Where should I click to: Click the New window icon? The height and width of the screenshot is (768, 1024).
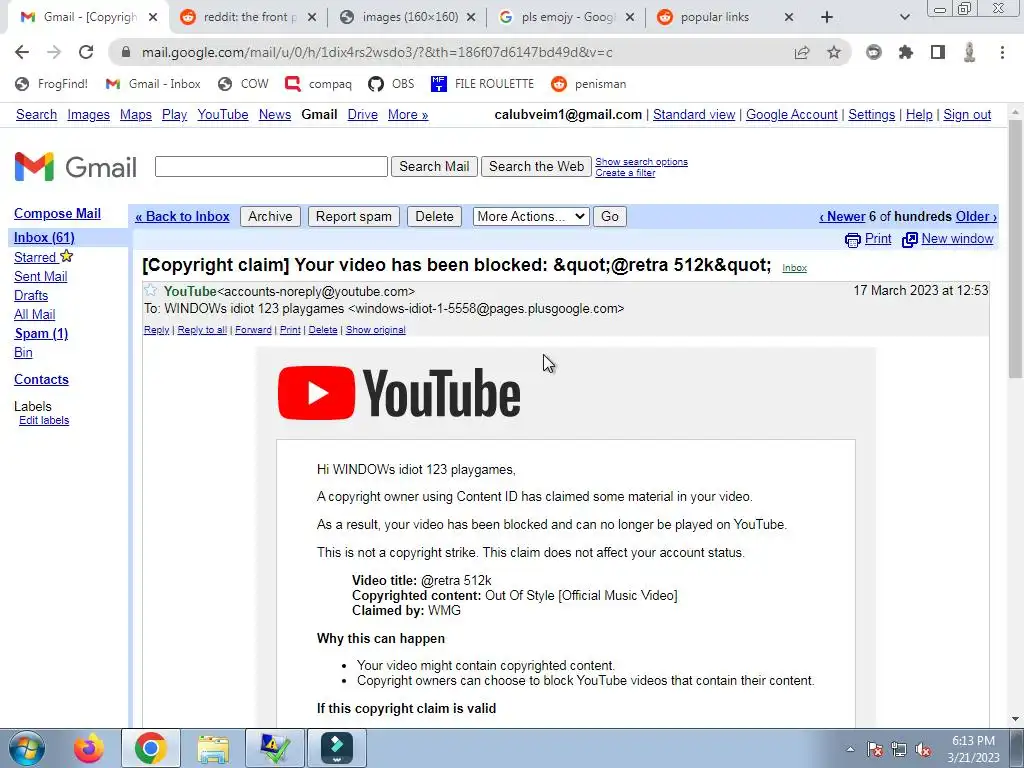[910, 240]
